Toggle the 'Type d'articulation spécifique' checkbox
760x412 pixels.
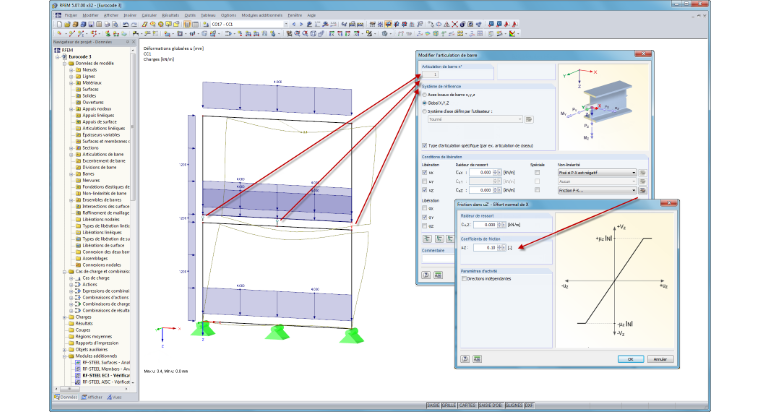coord(425,145)
